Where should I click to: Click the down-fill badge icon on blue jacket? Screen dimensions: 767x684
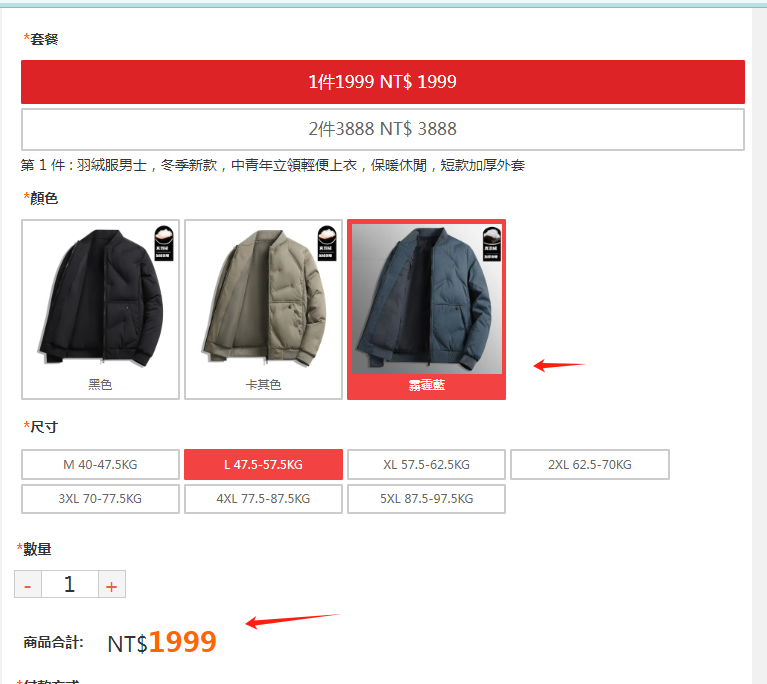(x=492, y=244)
